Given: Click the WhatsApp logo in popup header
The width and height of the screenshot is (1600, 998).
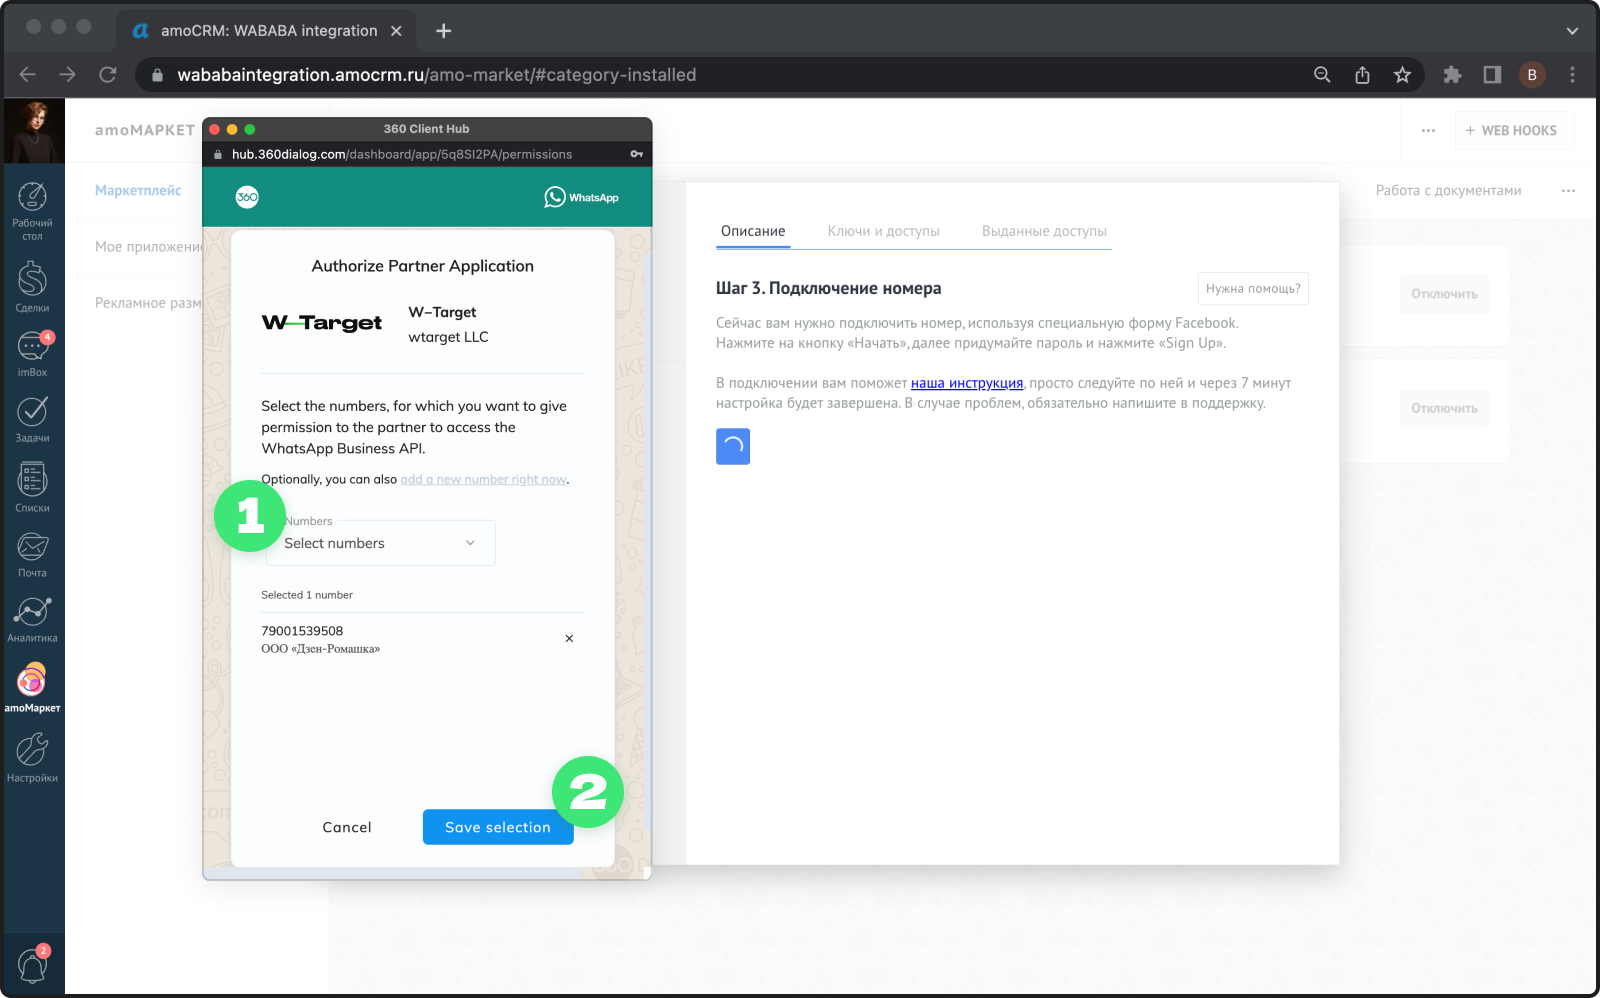Looking at the screenshot, I should pos(581,197).
